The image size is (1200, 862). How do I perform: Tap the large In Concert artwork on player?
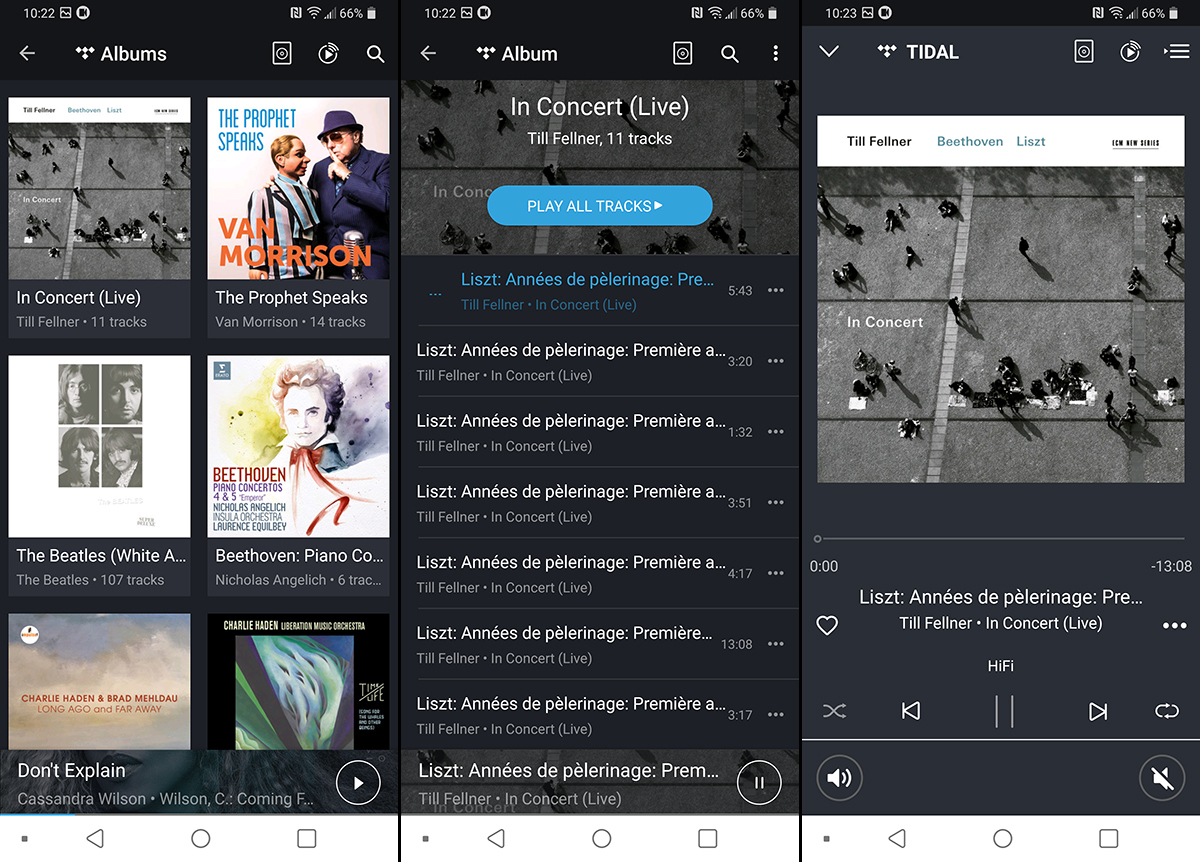(x=1000, y=300)
